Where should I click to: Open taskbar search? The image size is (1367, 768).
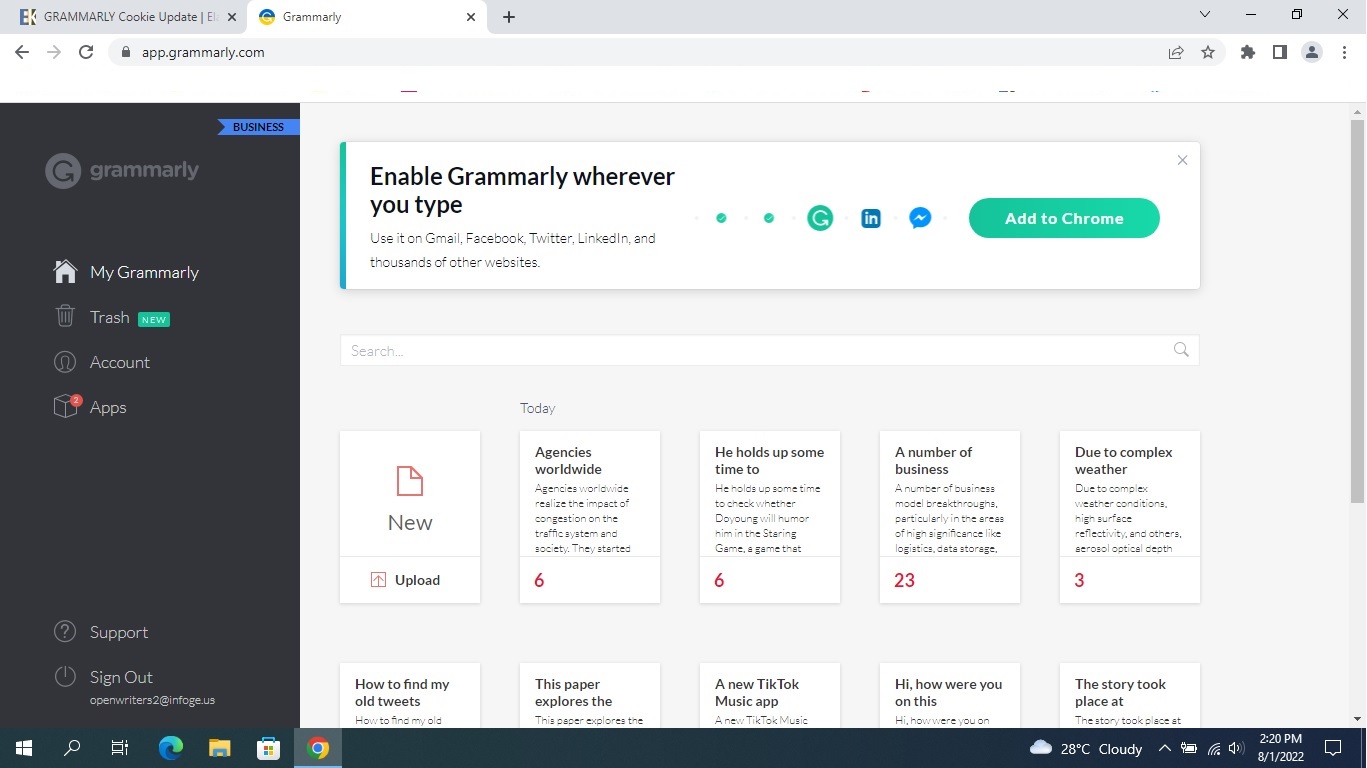point(72,748)
